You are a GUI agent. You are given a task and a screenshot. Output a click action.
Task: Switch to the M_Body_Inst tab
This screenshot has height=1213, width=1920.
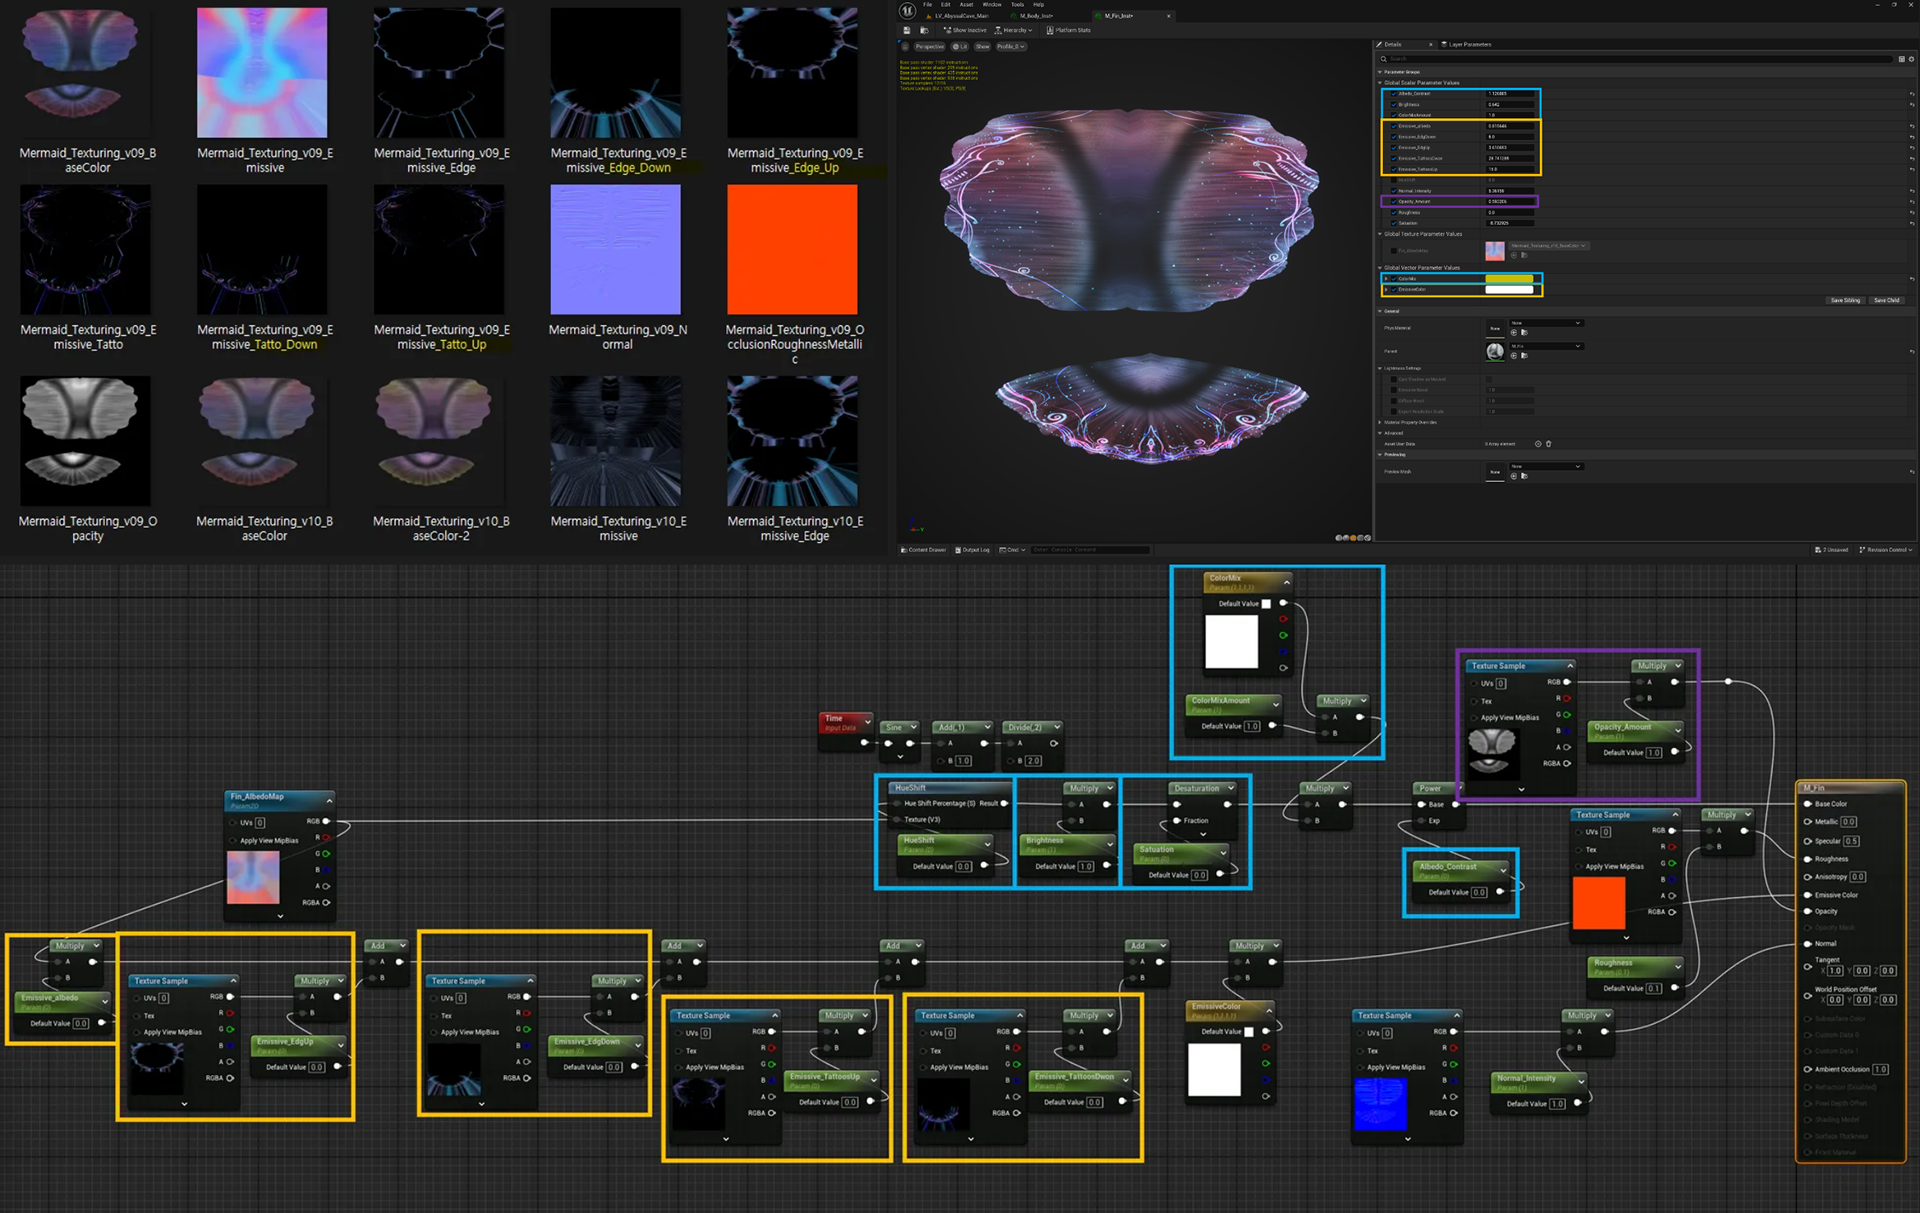[1031, 16]
